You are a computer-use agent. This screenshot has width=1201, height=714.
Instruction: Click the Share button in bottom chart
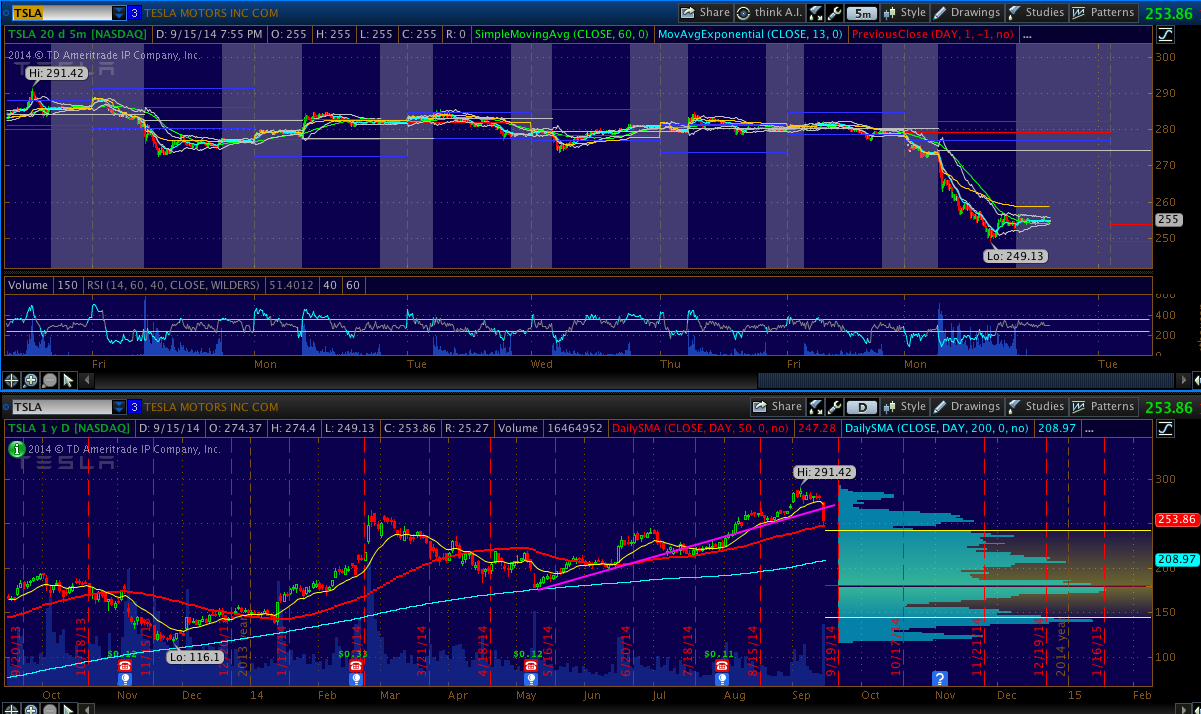pos(777,407)
